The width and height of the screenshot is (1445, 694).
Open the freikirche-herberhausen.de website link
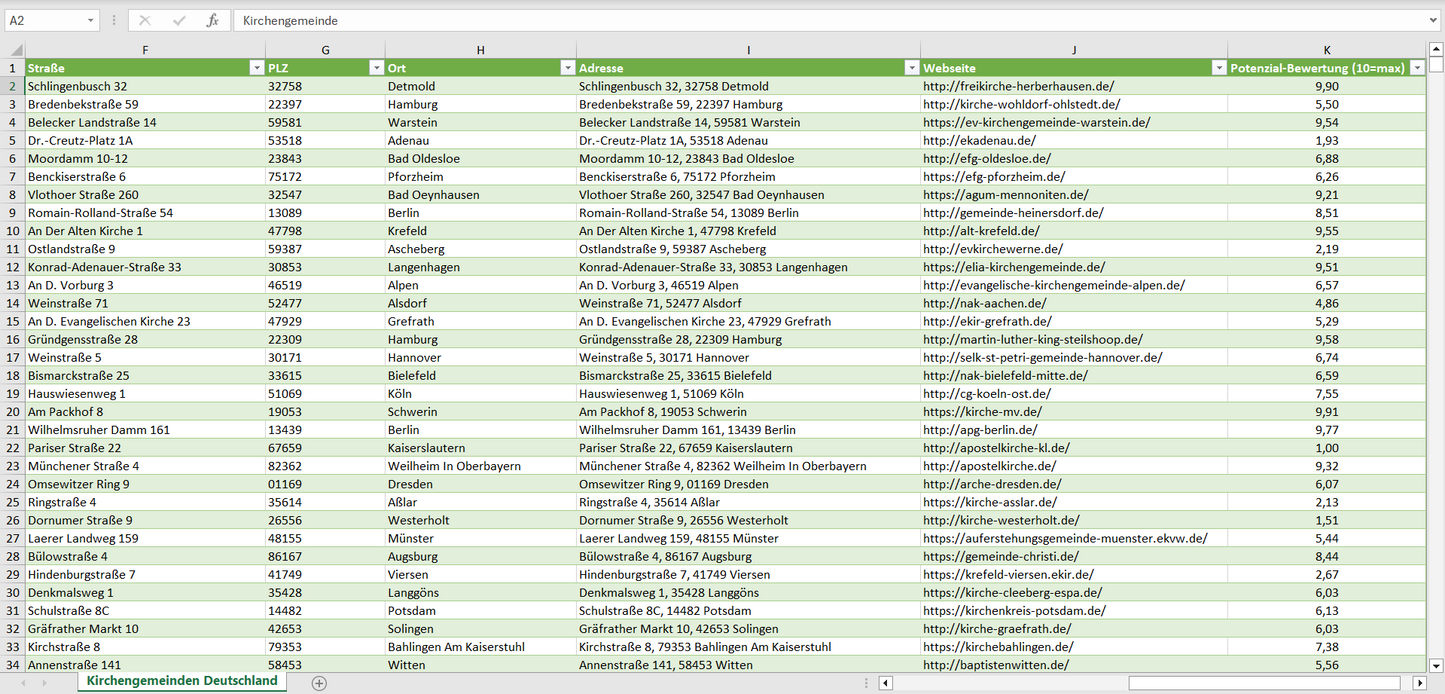pos(1018,87)
